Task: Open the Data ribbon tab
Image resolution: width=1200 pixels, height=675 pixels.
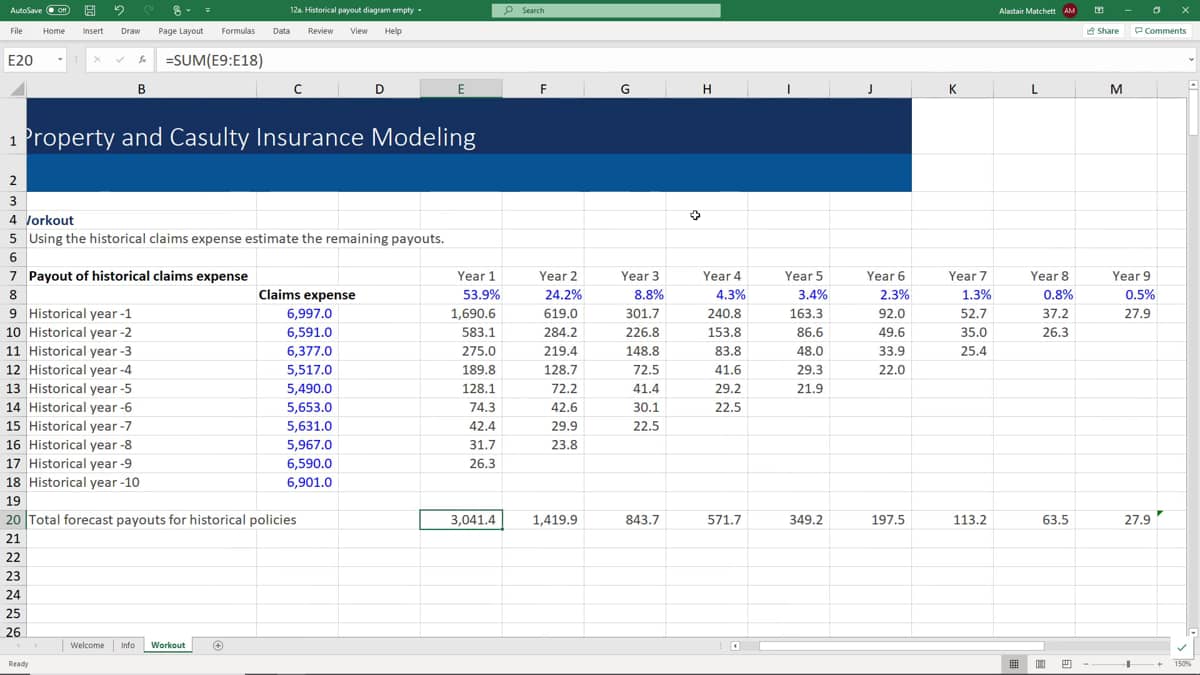Action: click(282, 31)
